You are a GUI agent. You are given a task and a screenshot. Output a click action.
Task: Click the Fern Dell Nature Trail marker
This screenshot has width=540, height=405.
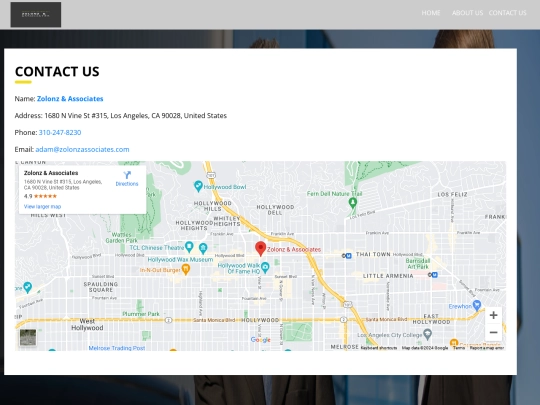tap(352, 202)
